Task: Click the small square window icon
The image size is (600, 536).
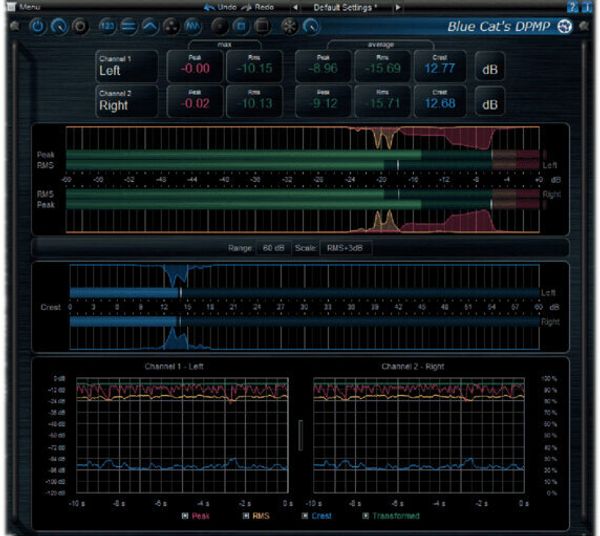Action: point(241,26)
